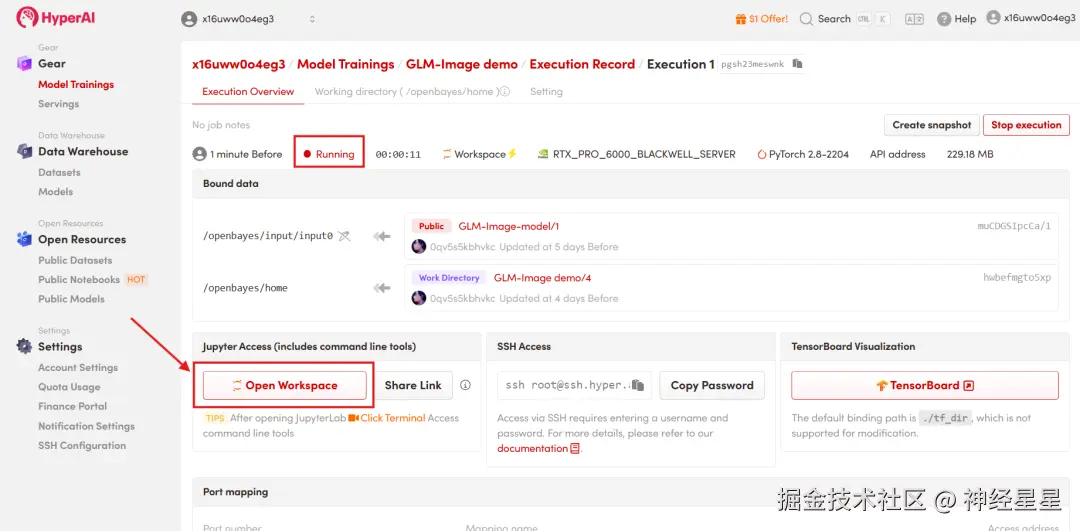Viewport: 1080px width, 531px height.
Task: Click the Open Resources section icon
Action: pyautogui.click(x=25, y=240)
